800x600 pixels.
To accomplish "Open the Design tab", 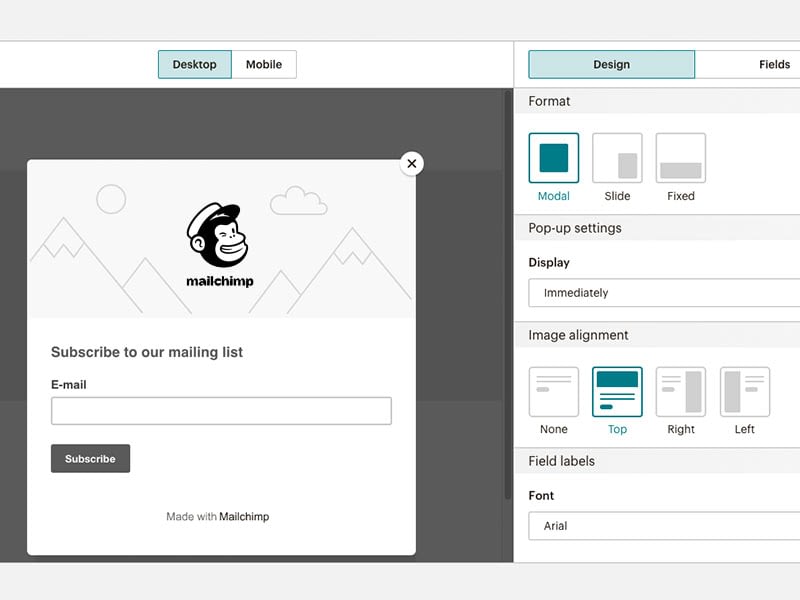I will [611, 64].
